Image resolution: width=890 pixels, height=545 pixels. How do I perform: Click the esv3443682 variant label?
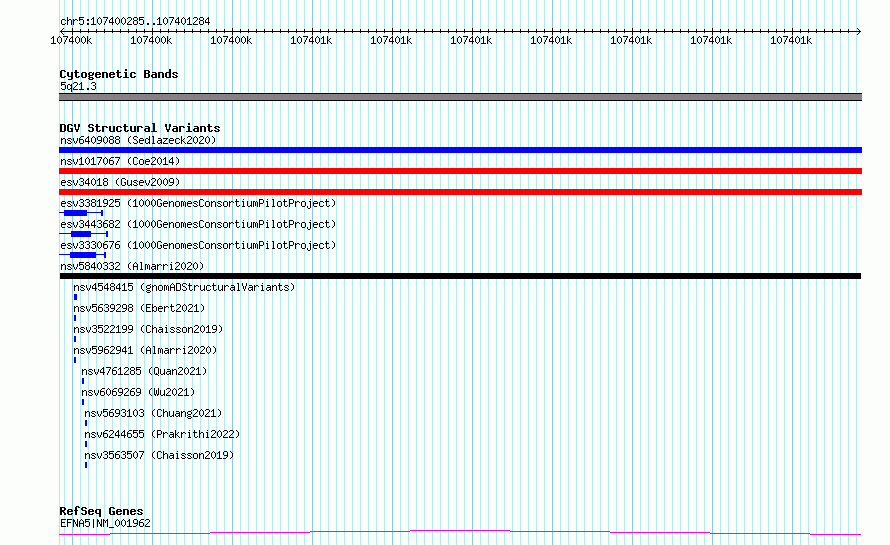[x=198, y=224]
